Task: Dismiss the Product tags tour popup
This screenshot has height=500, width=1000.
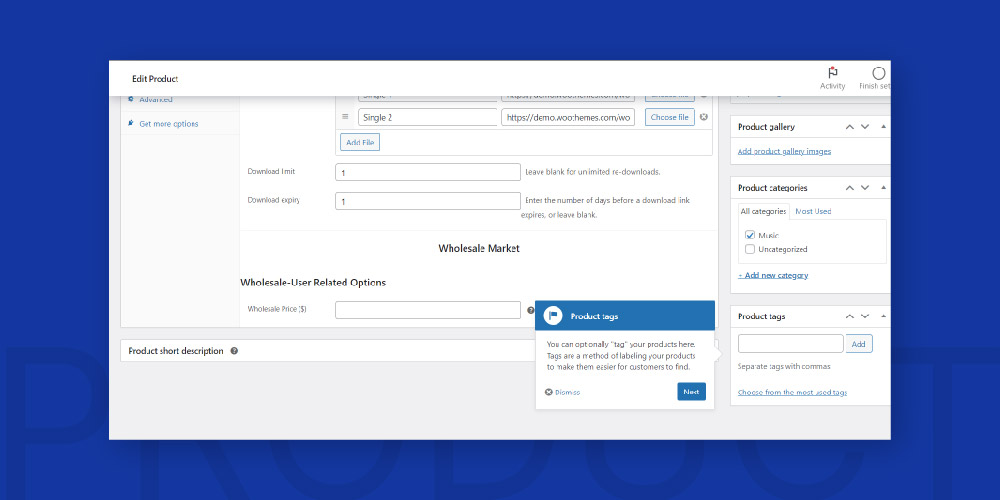Action: click(562, 392)
